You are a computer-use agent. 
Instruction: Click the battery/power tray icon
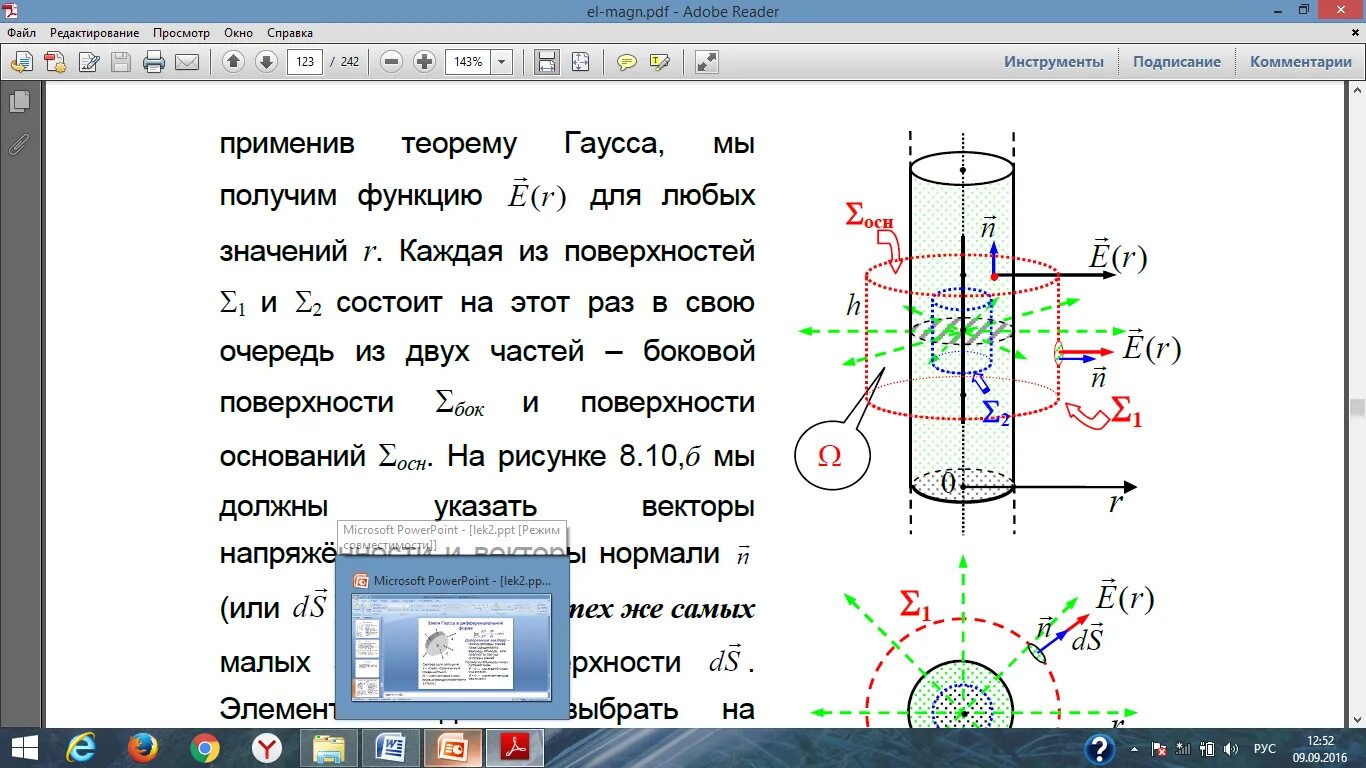point(1208,748)
